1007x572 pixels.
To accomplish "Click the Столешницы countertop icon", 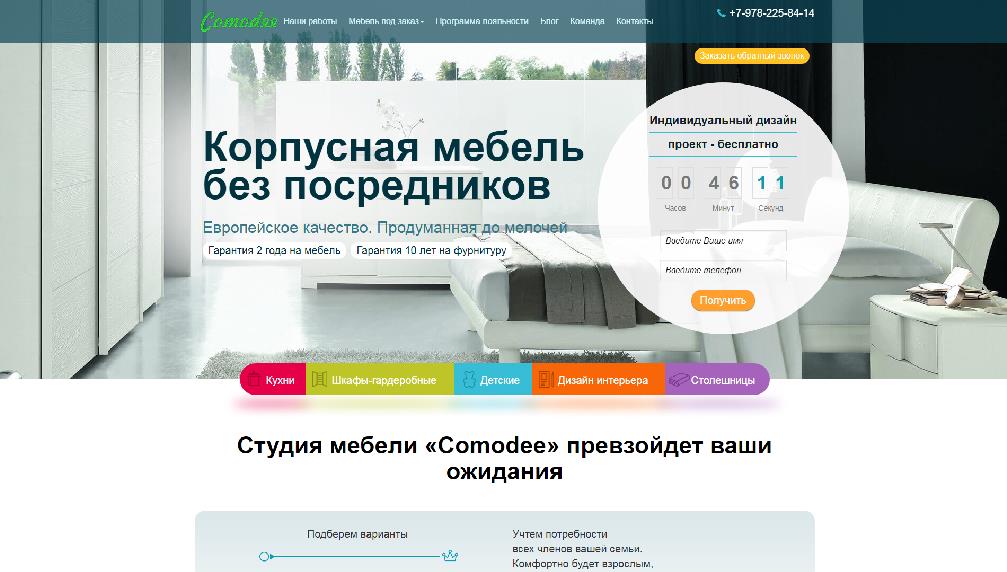I will tap(678, 380).
